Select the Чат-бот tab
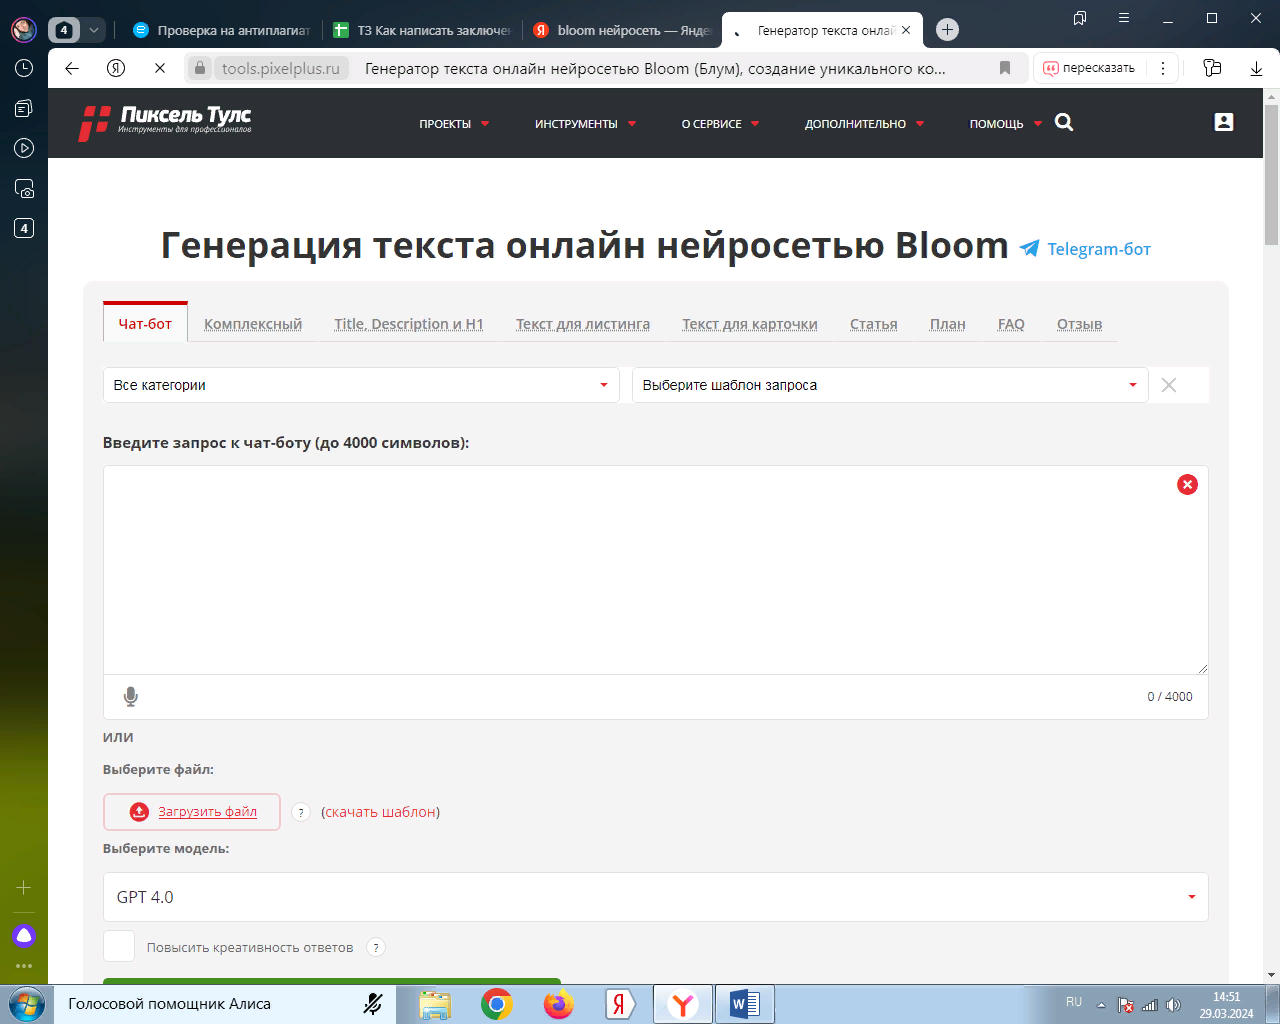The width and height of the screenshot is (1280, 1024). pyautogui.click(x=145, y=323)
